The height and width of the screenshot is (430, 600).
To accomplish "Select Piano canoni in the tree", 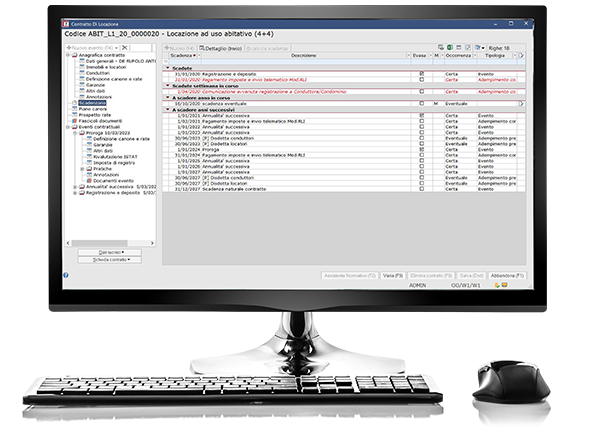I will [94, 108].
